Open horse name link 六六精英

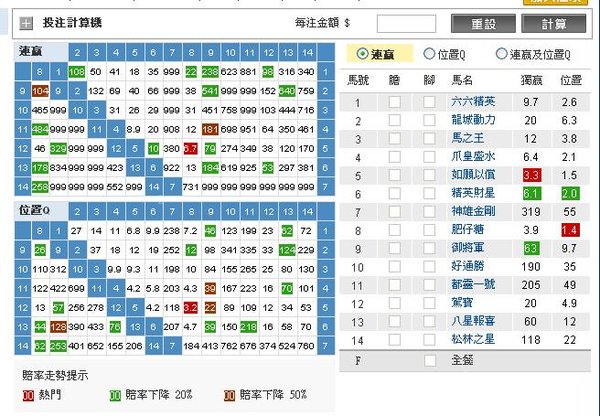pyautogui.click(x=473, y=101)
